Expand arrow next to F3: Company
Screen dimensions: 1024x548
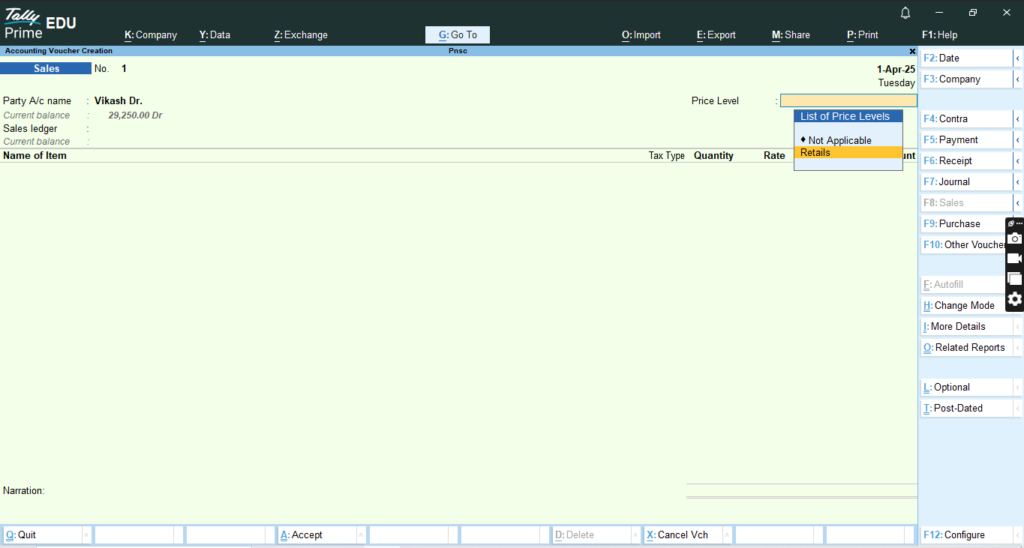pos(1017,79)
